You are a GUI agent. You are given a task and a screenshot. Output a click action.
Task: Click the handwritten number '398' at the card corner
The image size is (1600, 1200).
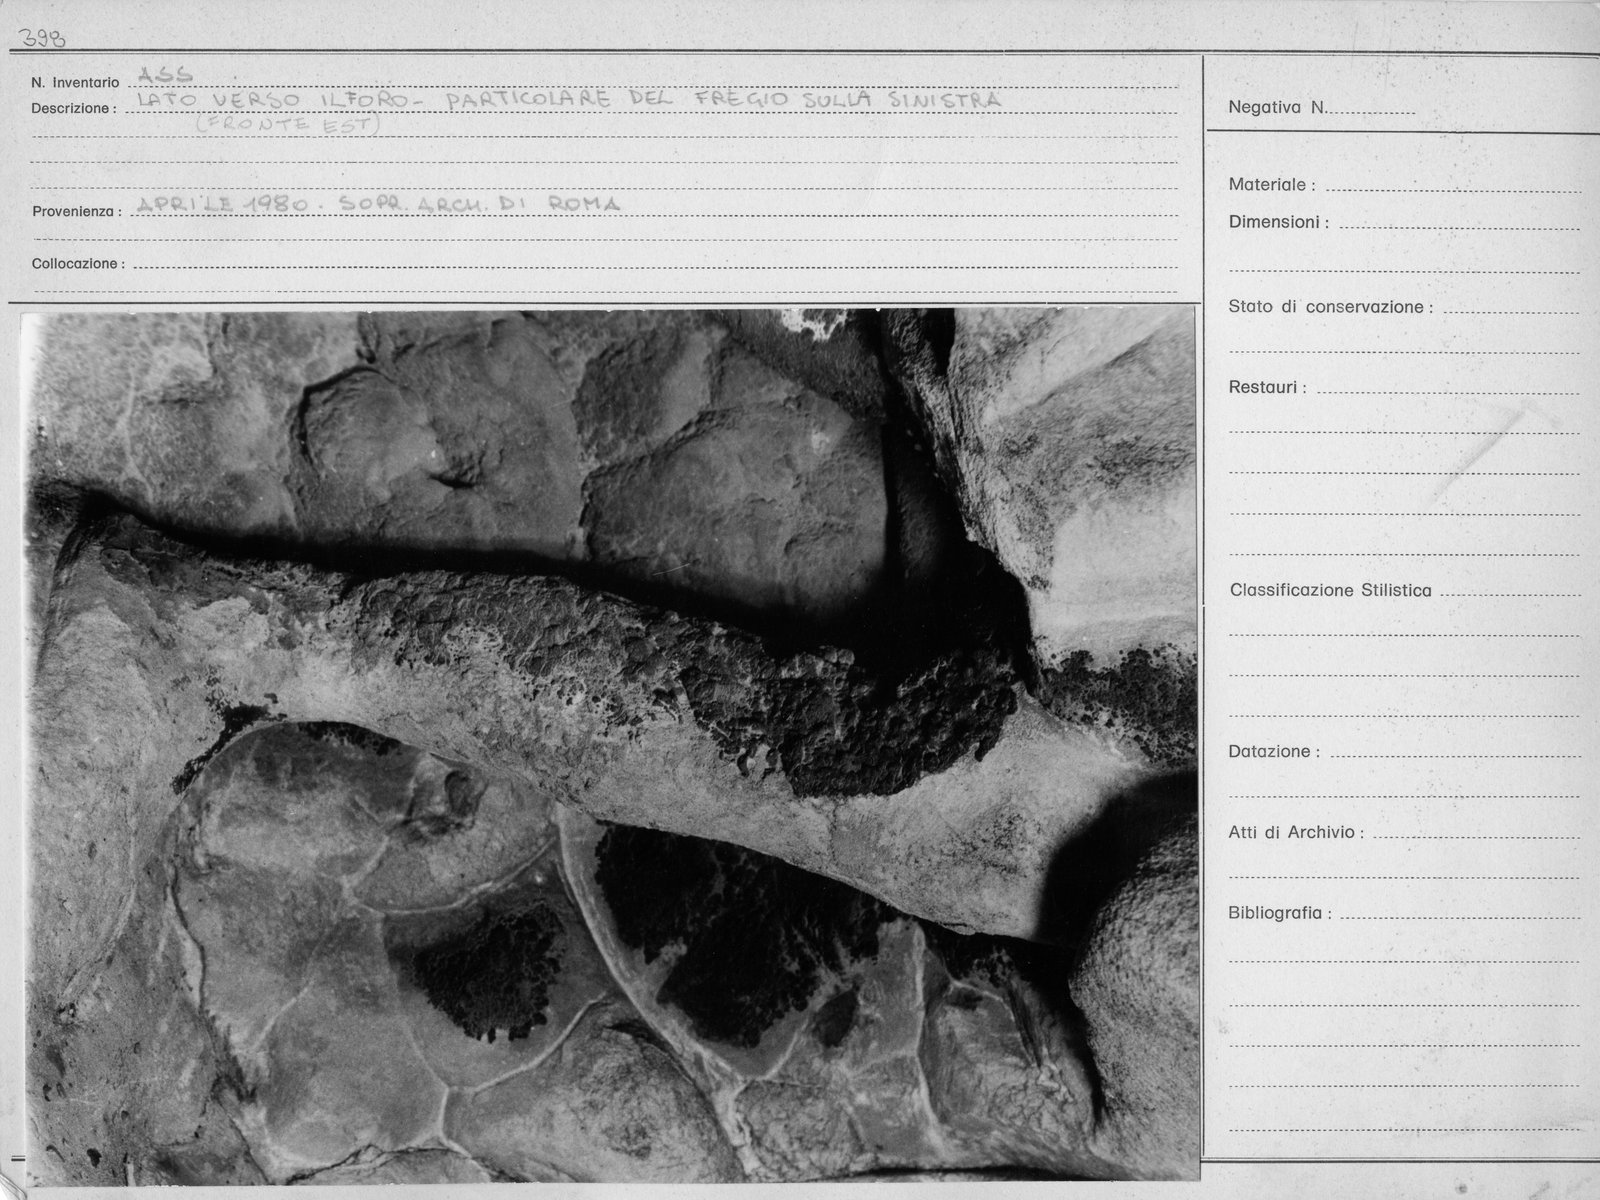tap(43, 38)
